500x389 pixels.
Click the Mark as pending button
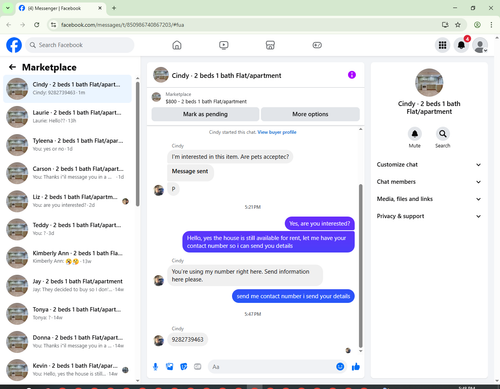pos(205,114)
